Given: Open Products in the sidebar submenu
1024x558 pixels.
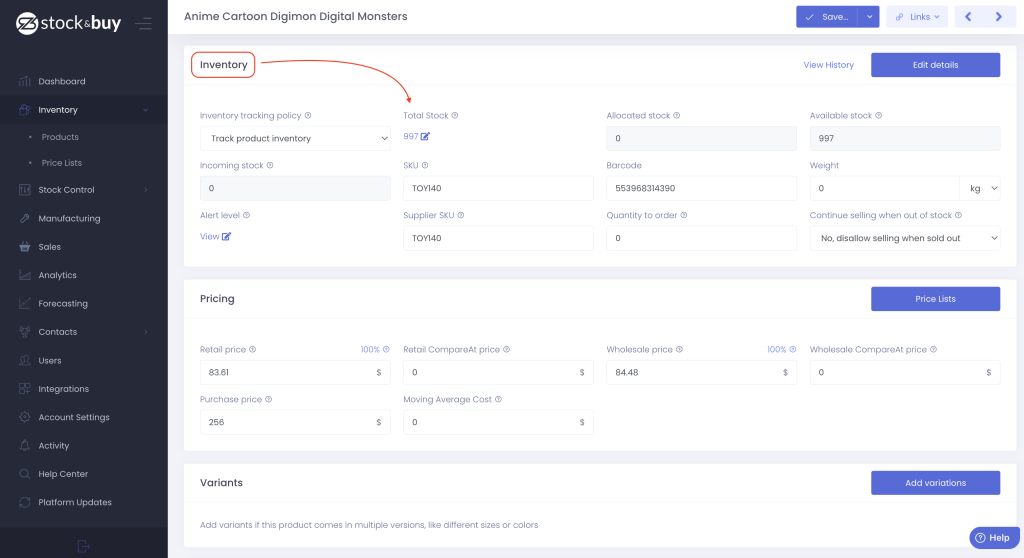Looking at the screenshot, I should [60, 137].
